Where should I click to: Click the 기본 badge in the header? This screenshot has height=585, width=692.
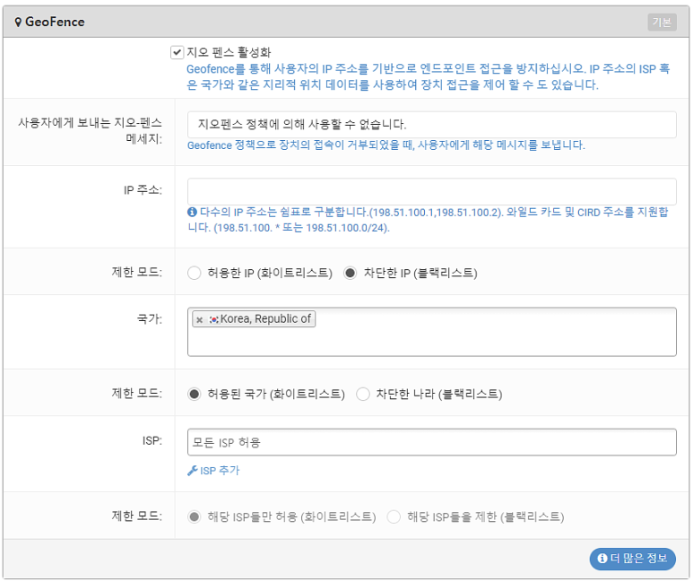click(662, 22)
